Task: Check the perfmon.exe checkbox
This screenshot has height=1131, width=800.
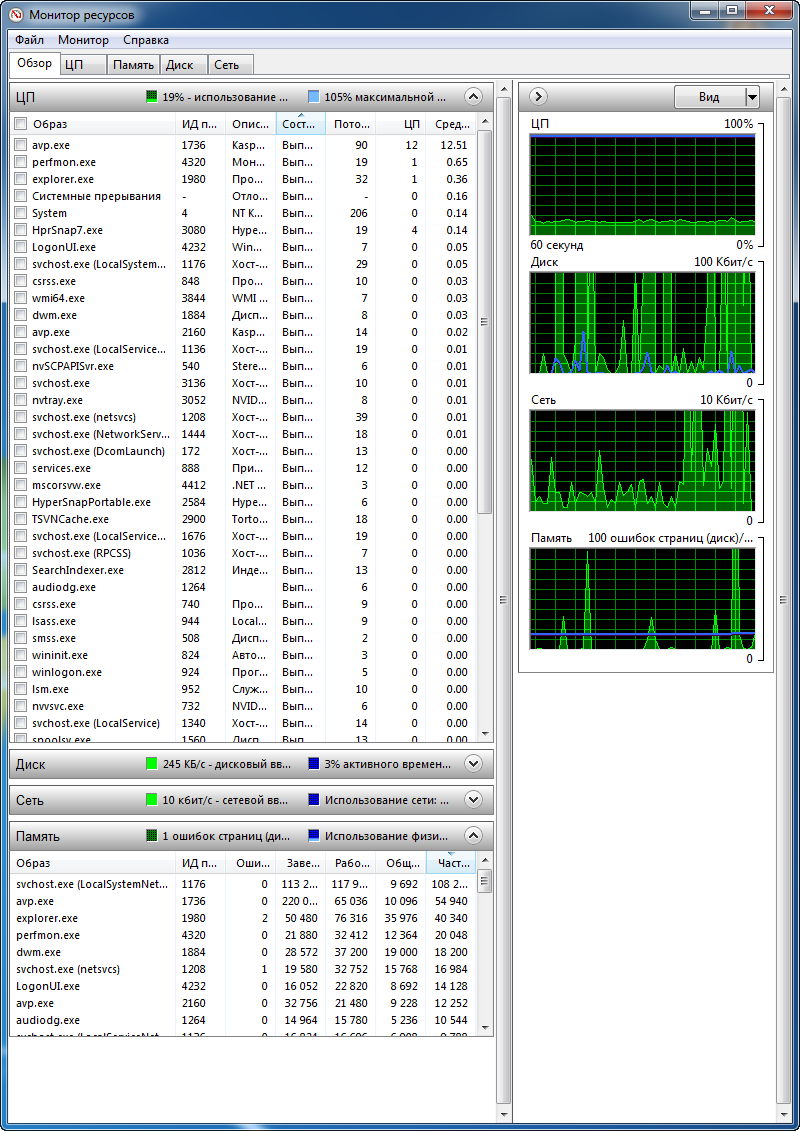Action: [x=21, y=162]
